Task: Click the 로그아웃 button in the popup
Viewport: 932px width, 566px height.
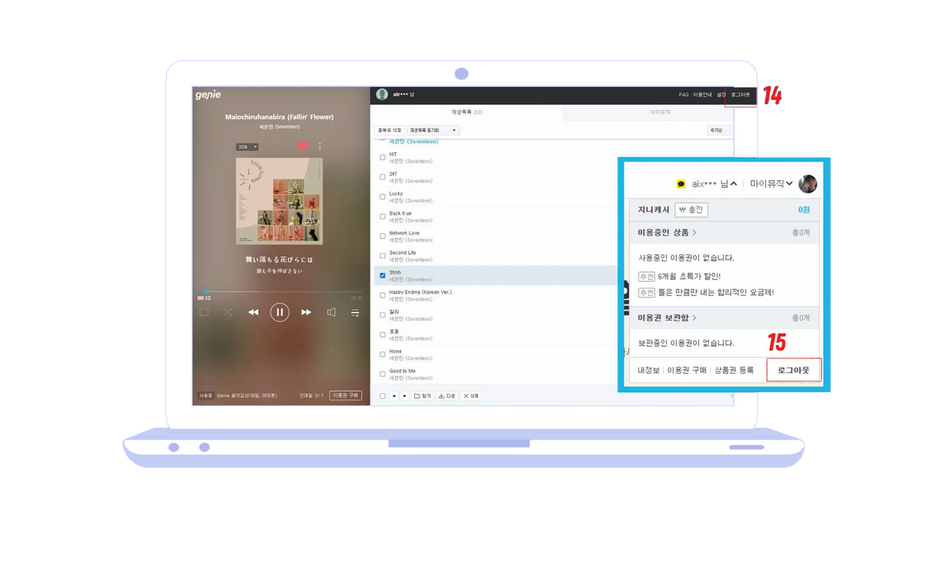Action: click(793, 370)
